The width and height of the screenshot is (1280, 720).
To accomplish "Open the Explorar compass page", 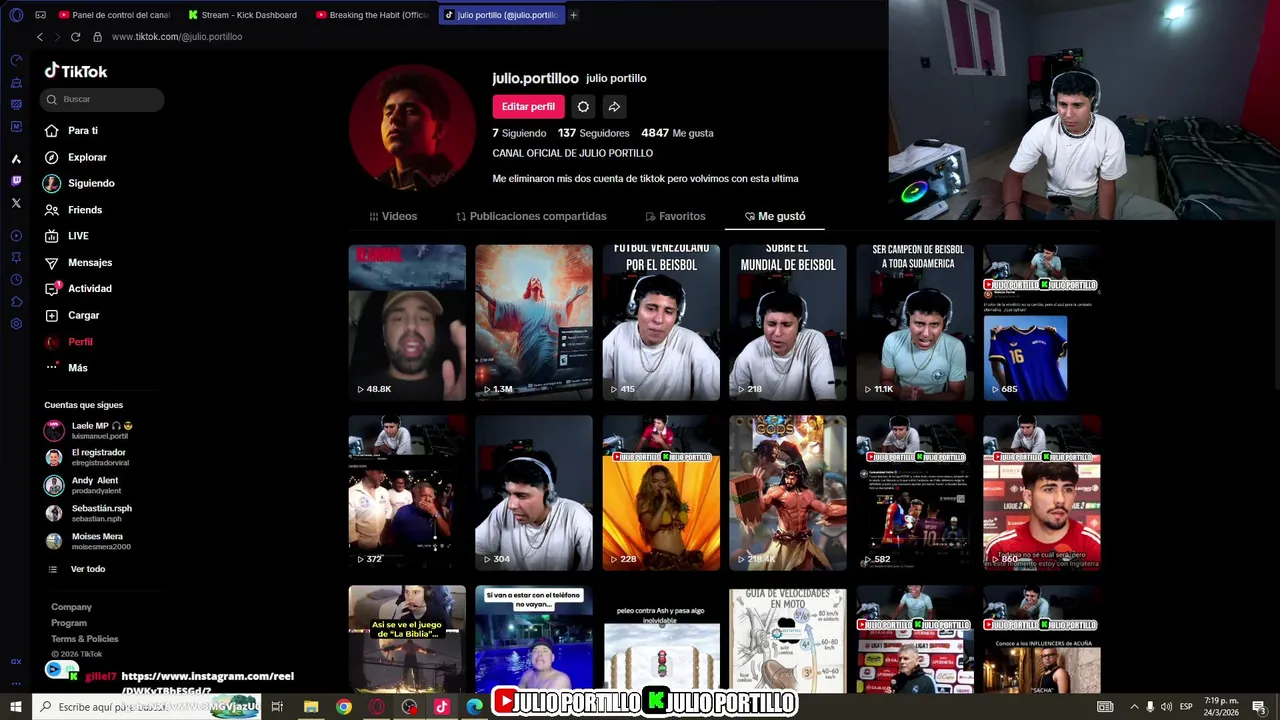I will click(75, 157).
